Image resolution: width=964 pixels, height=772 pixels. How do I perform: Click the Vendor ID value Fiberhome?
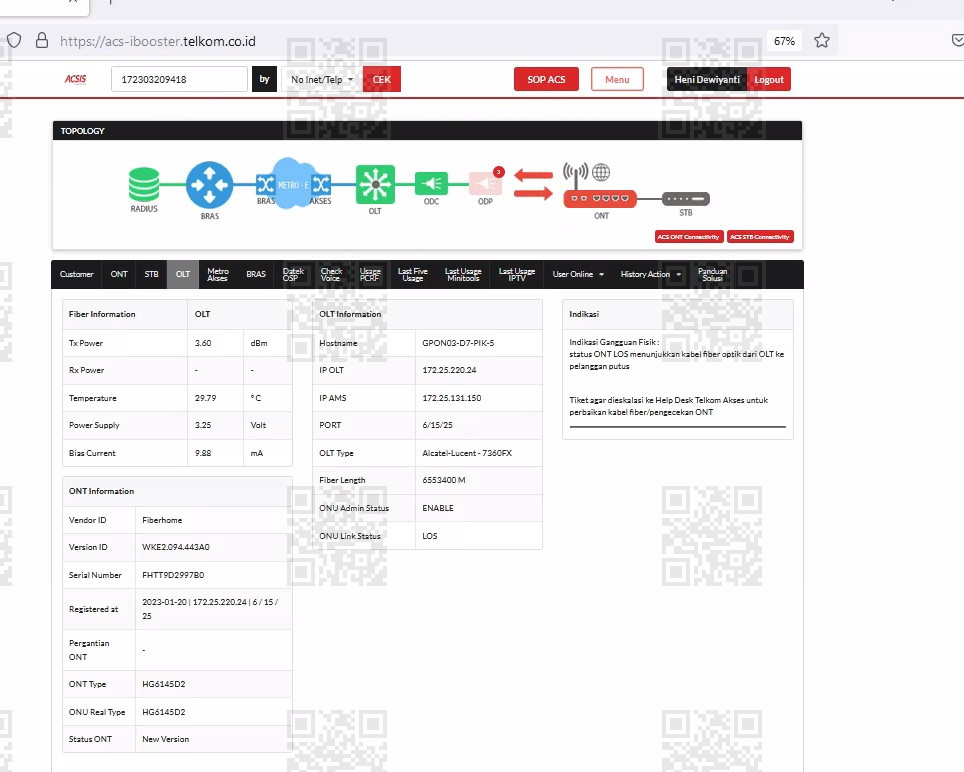[162, 520]
